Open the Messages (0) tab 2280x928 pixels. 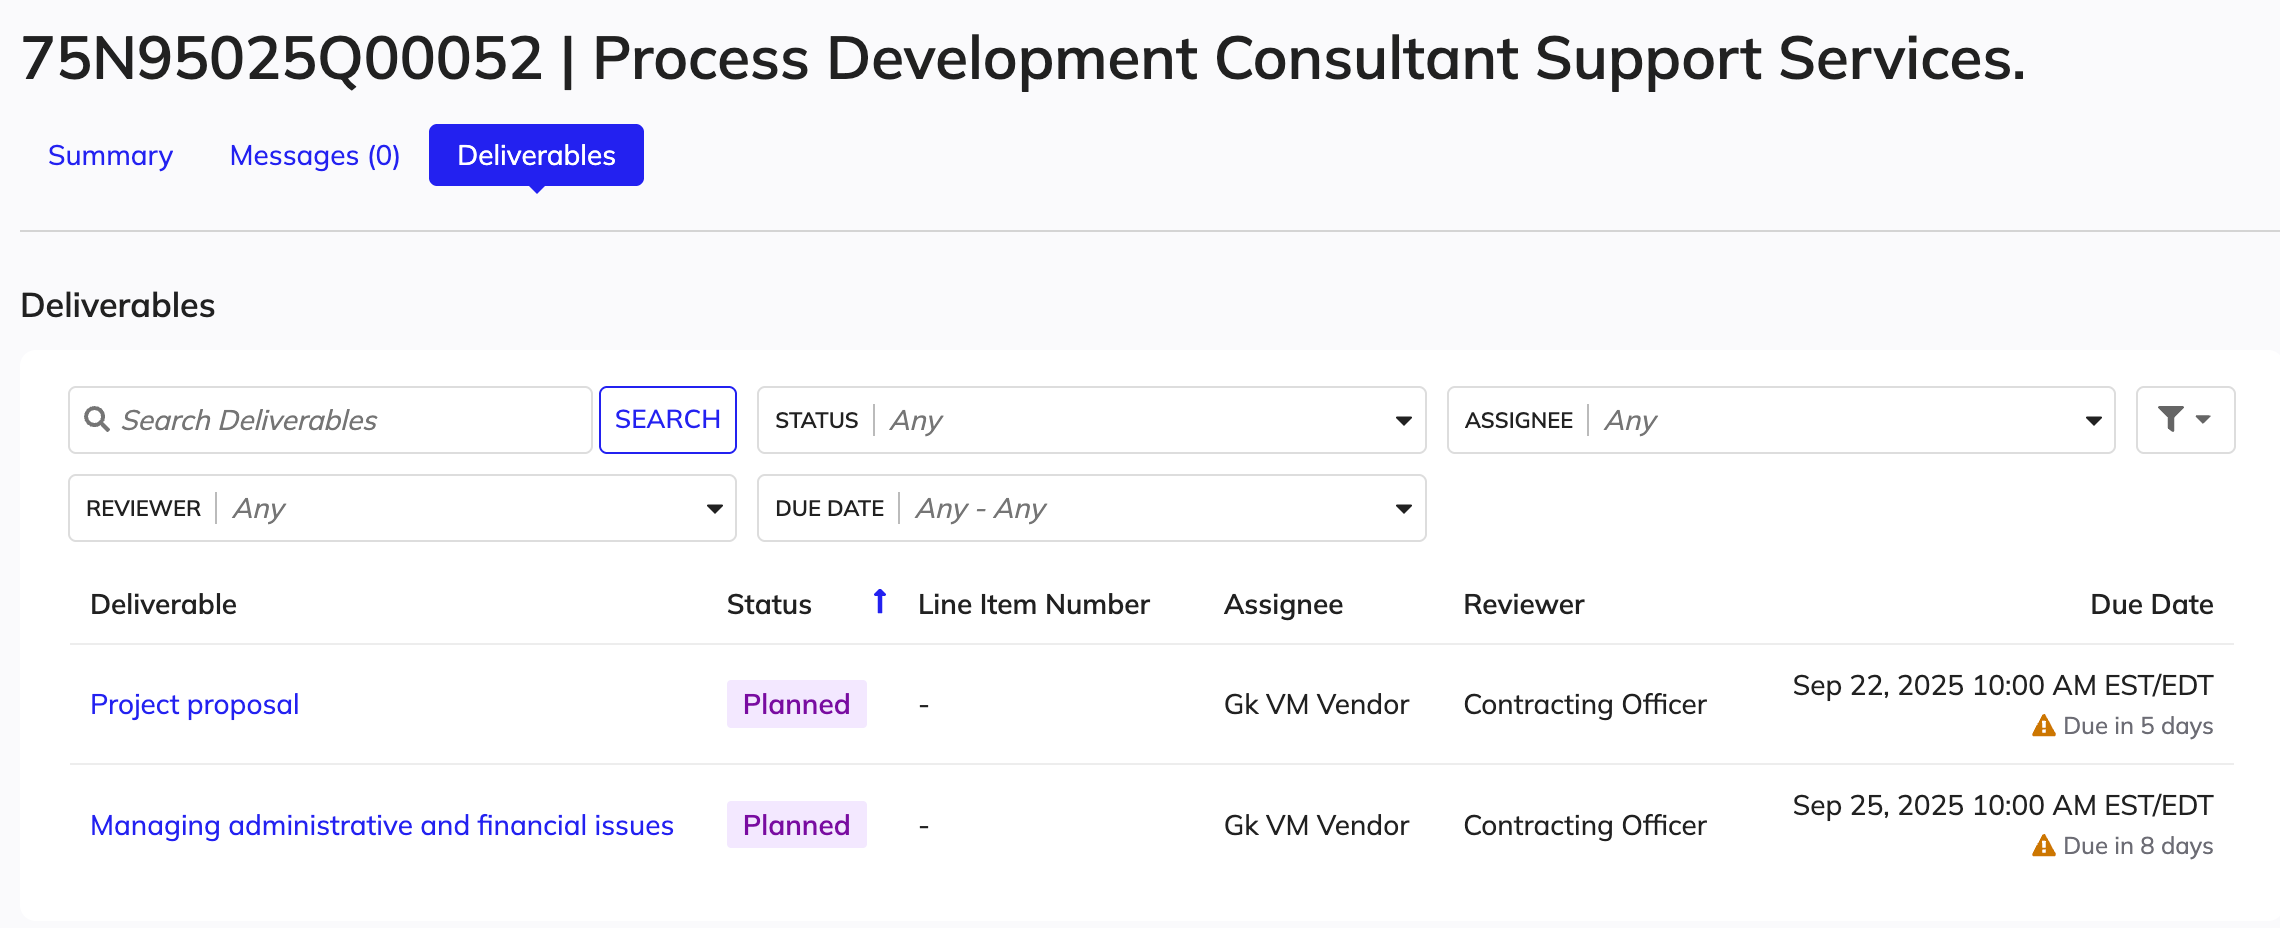pyautogui.click(x=314, y=155)
